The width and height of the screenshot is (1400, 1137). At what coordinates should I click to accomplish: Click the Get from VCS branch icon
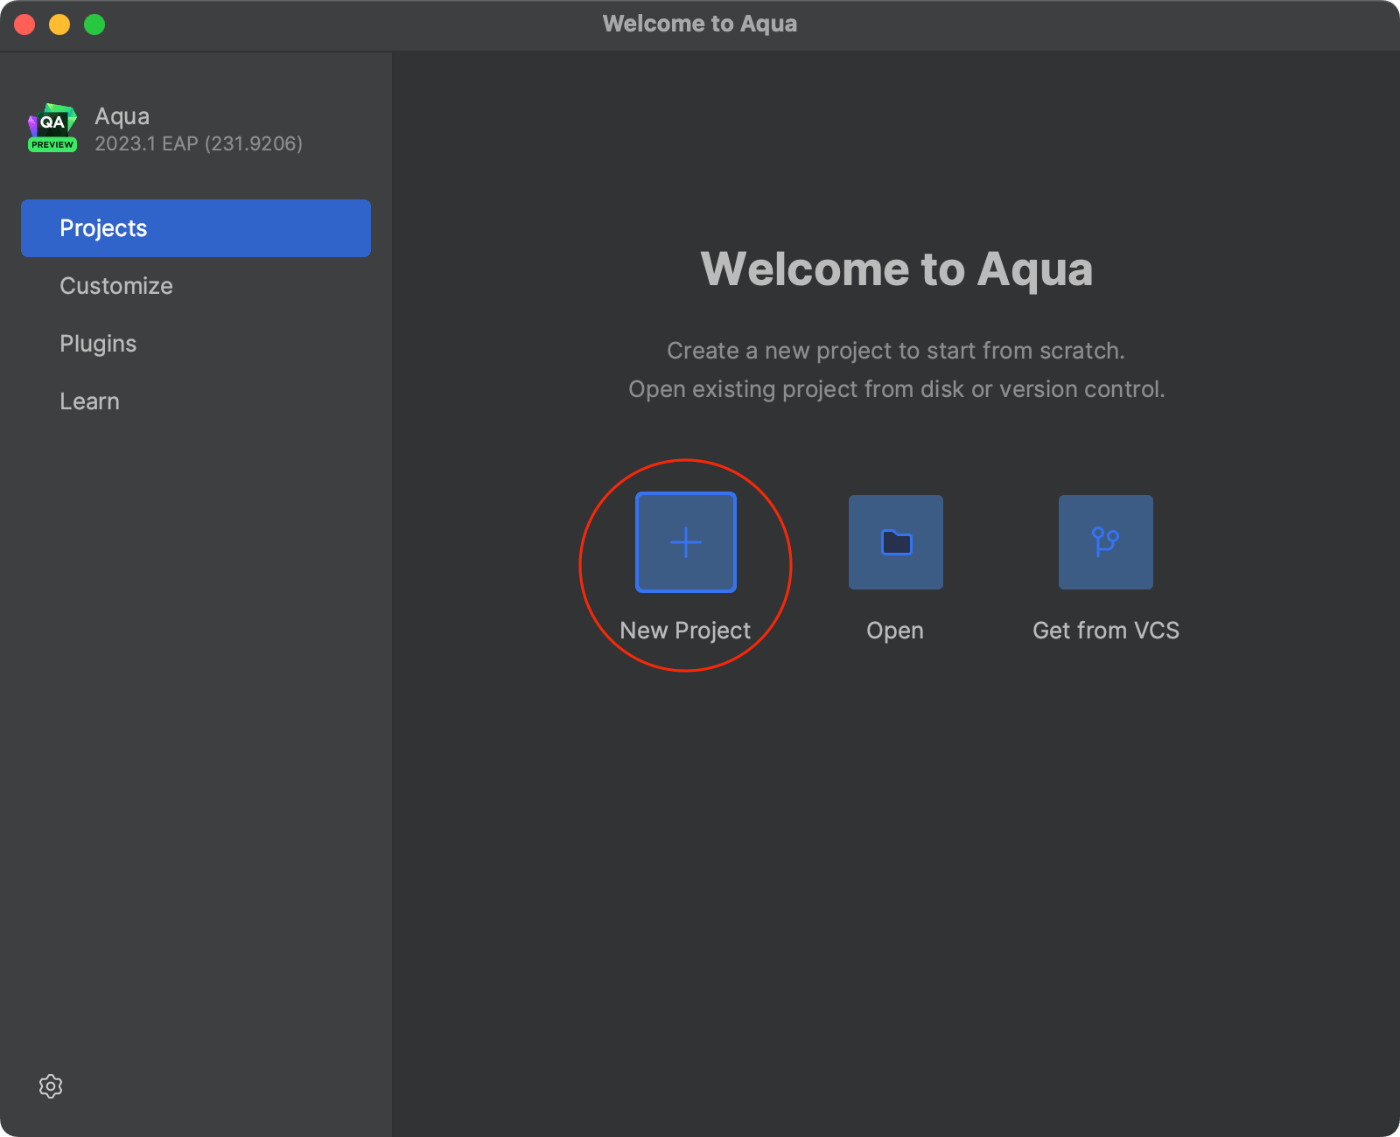(1106, 542)
